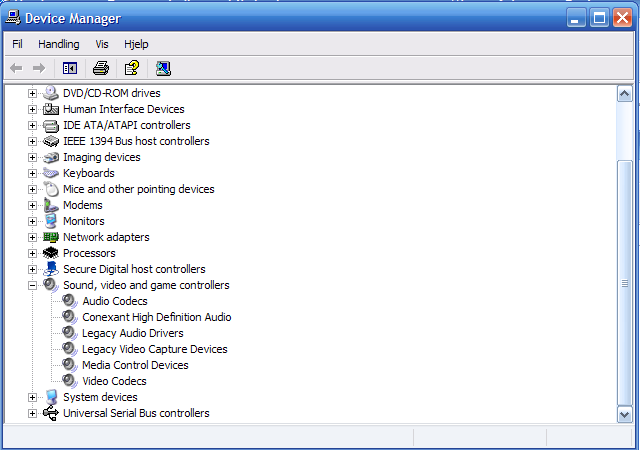Select the Monitors icon
Image resolution: width=640 pixels, height=450 pixels.
(x=51, y=221)
